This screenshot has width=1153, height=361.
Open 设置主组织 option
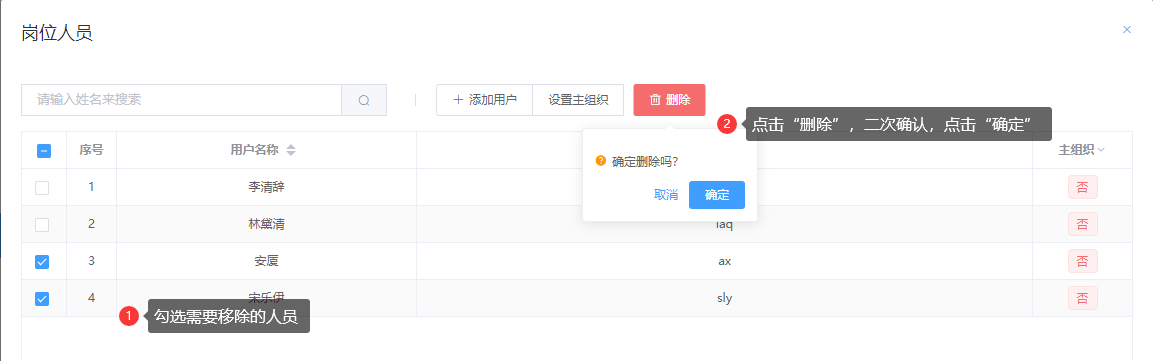[x=578, y=100]
